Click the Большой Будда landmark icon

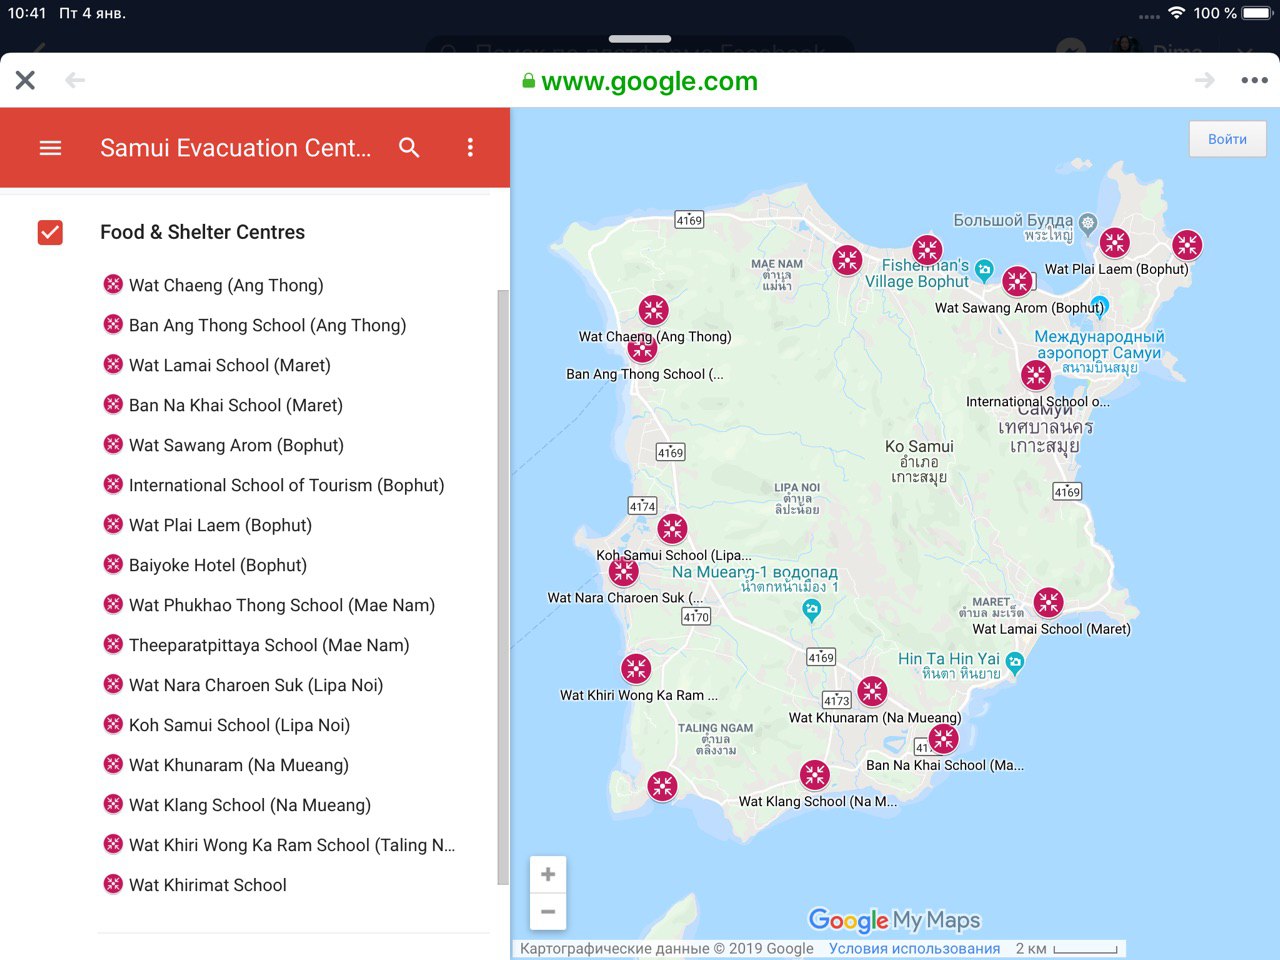tap(1088, 223)
